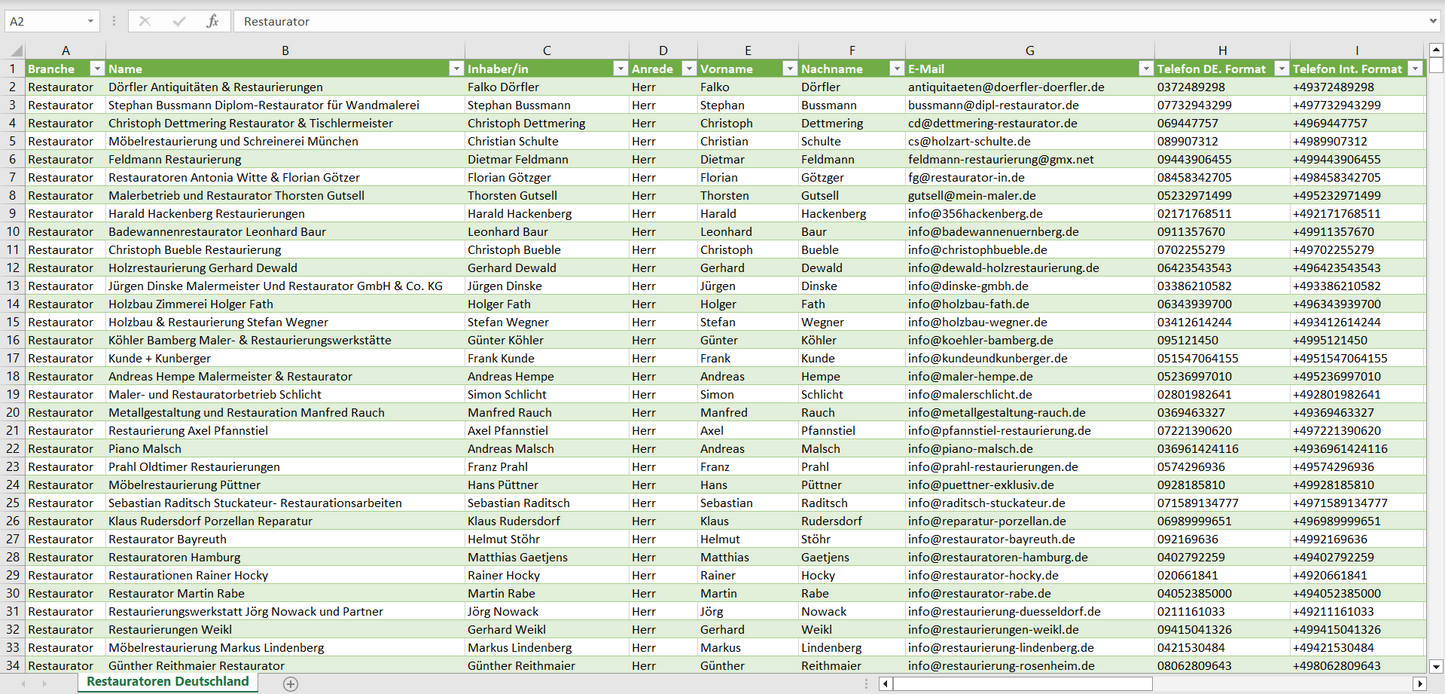The image size is (1445, 694).
Task: Open the Name Box dropdown arrow
Action: (x=90, y=21)
